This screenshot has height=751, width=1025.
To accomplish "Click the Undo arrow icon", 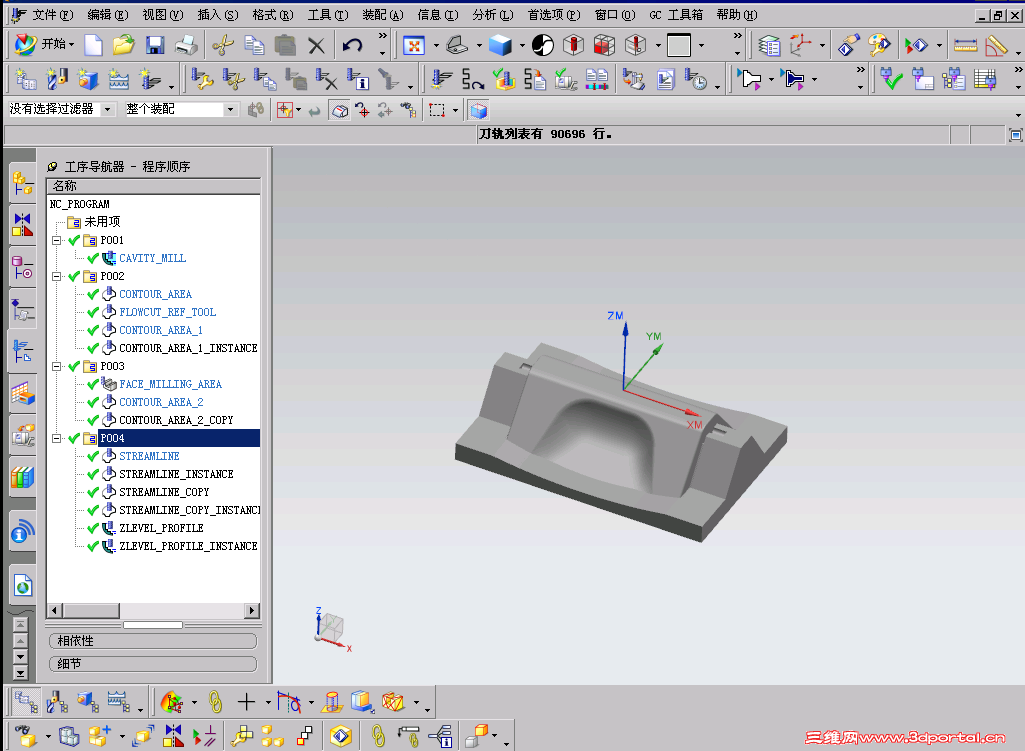I will pos(352,45).
